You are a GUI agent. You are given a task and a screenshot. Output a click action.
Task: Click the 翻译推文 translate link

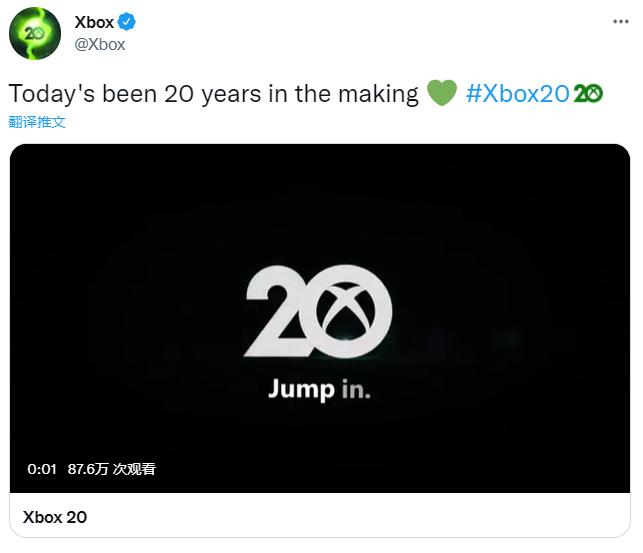(x=38, y=122)
